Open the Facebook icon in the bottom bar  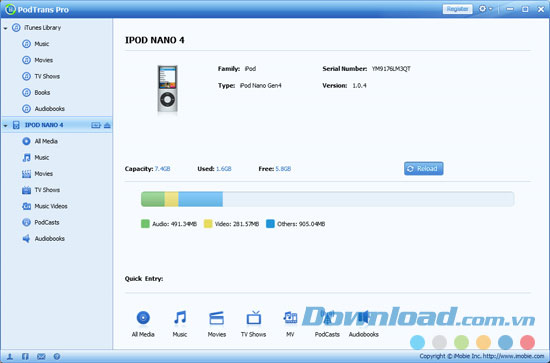click(x=25, y=357)
